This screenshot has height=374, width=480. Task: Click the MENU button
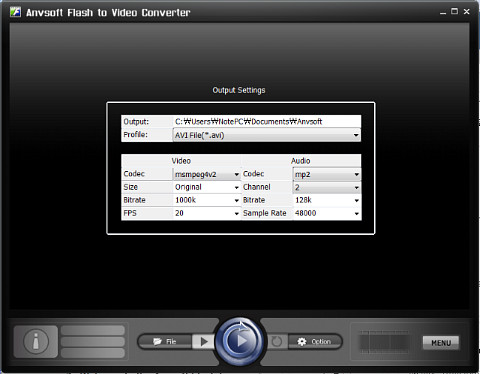click(x=441, y=343)
